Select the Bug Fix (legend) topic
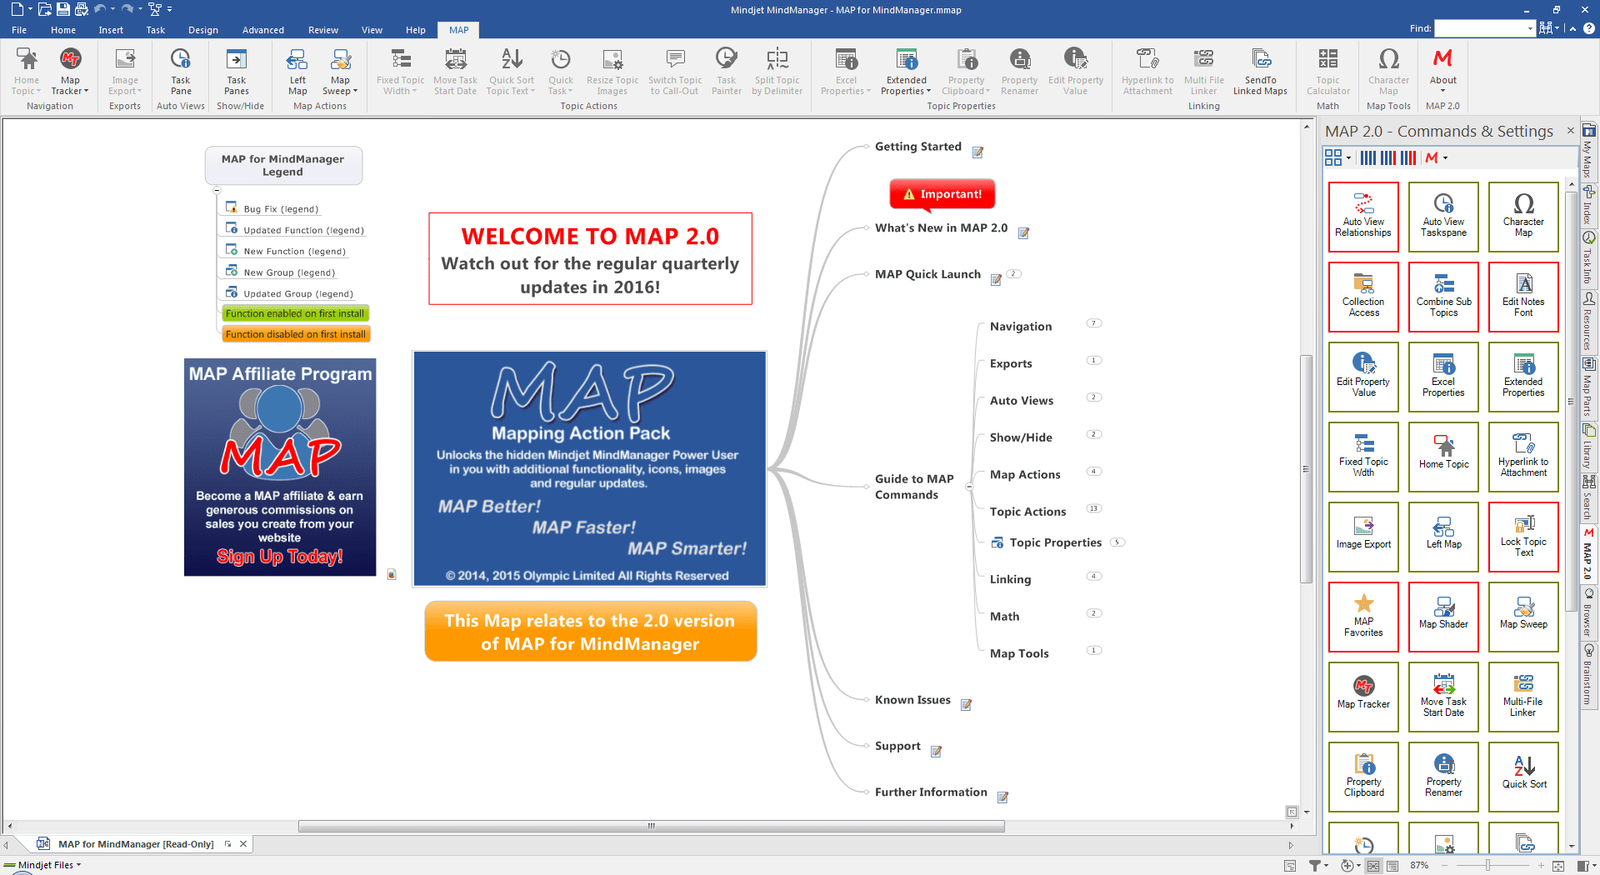This screenshot has width=1600, height=875. click(281, 209)
